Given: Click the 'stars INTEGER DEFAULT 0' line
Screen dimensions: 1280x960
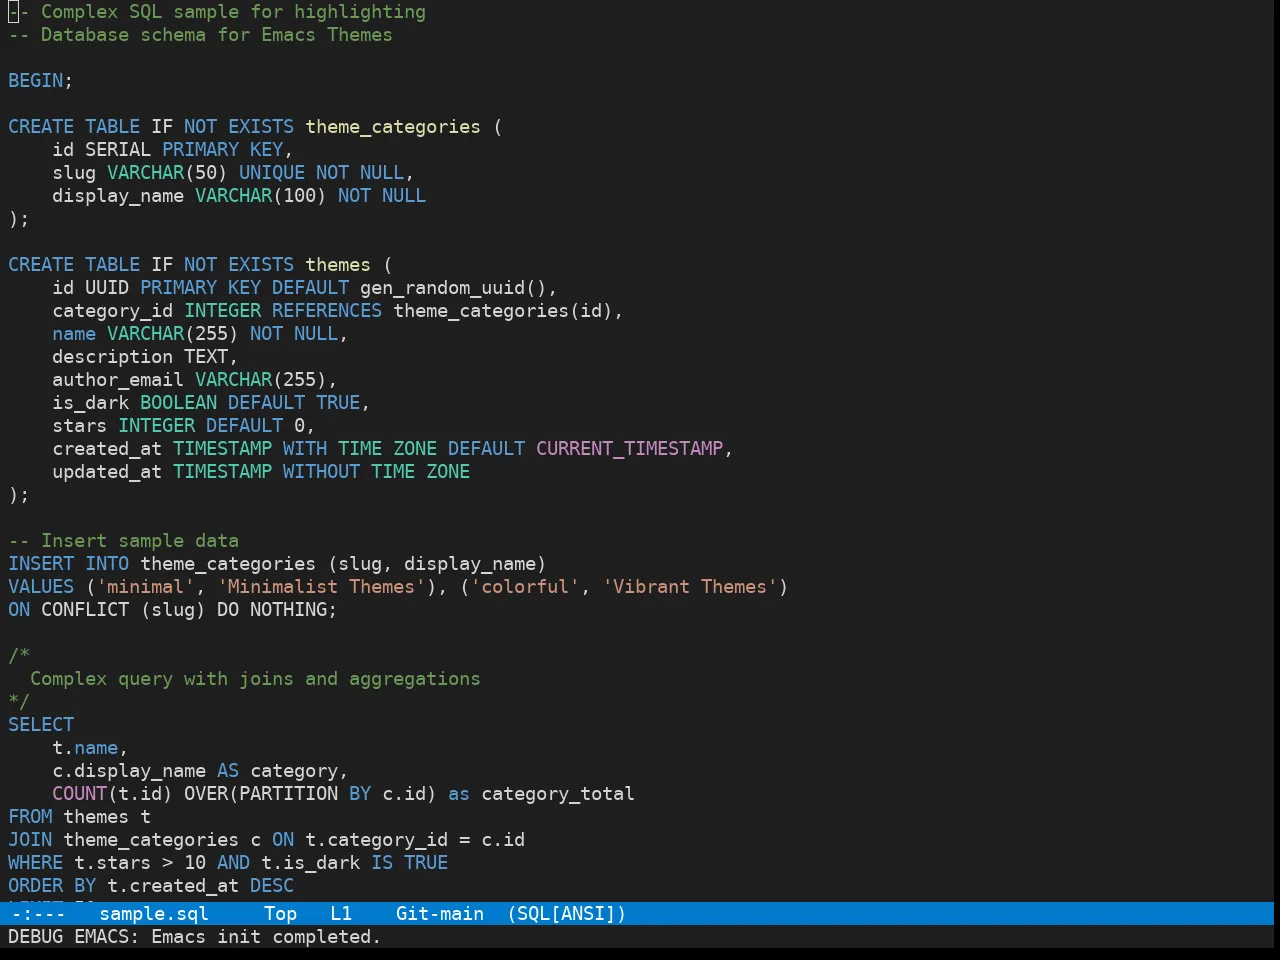Looking at the screenshot, I should pyautogui.click(x=184, y=426).
